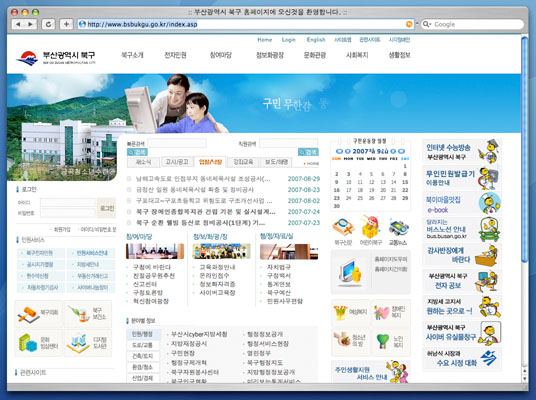Image resolution: width=536 pixels, height=400 pixels.
Task: Click the Safari back arrow button
Action: coord(18,24)
